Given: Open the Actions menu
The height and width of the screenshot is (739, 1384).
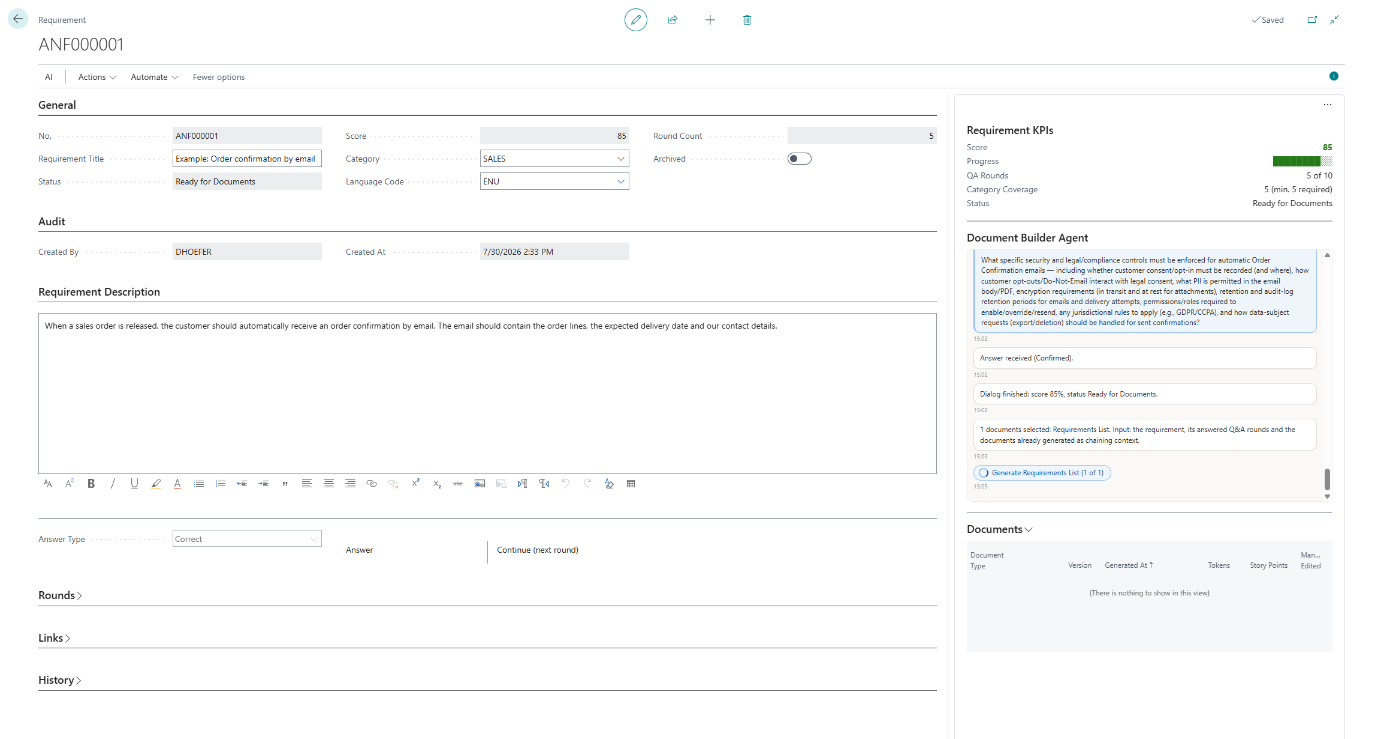Looking at the screenshot, I should click(97, 77).
